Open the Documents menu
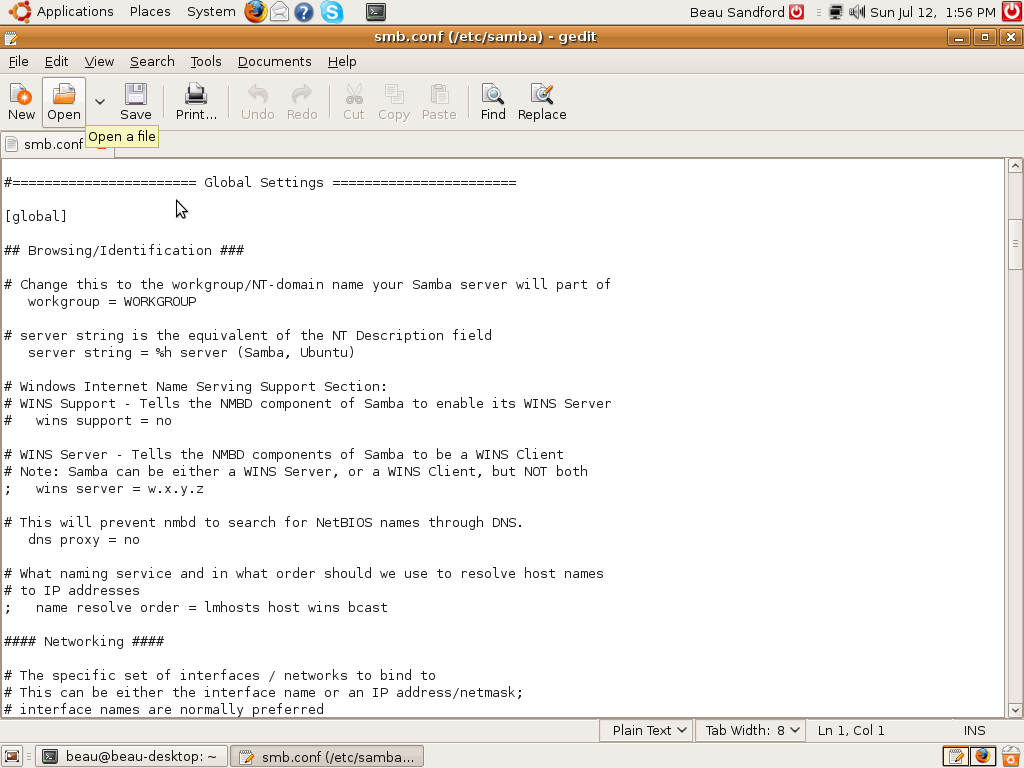Screen dimensions: 1024x768 pos(274,61)
